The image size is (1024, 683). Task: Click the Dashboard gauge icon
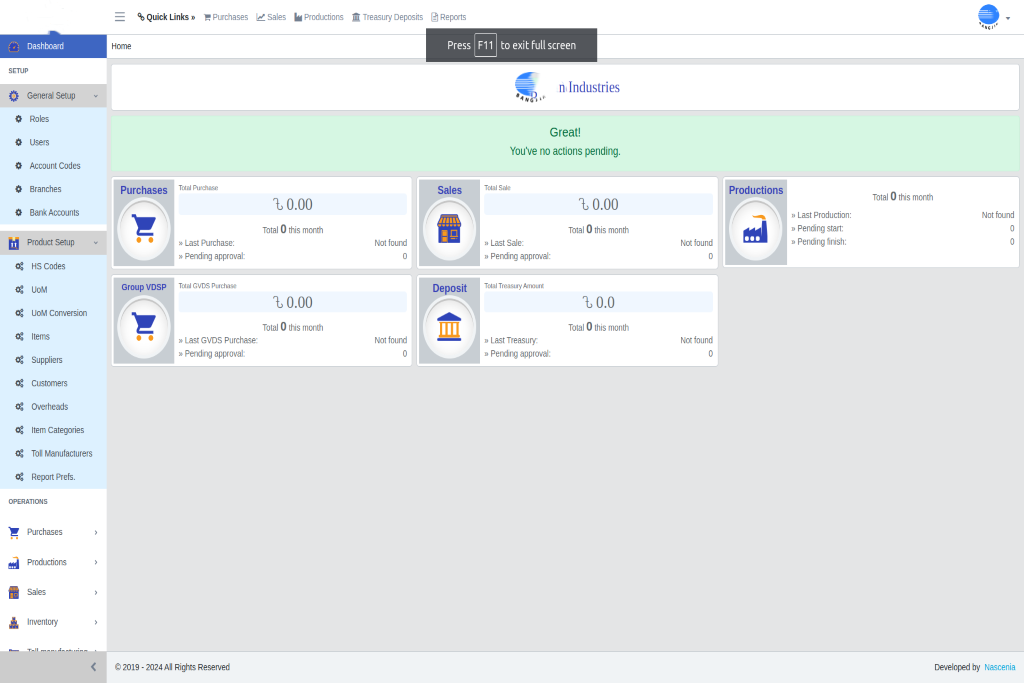click(x=14, y=46)
